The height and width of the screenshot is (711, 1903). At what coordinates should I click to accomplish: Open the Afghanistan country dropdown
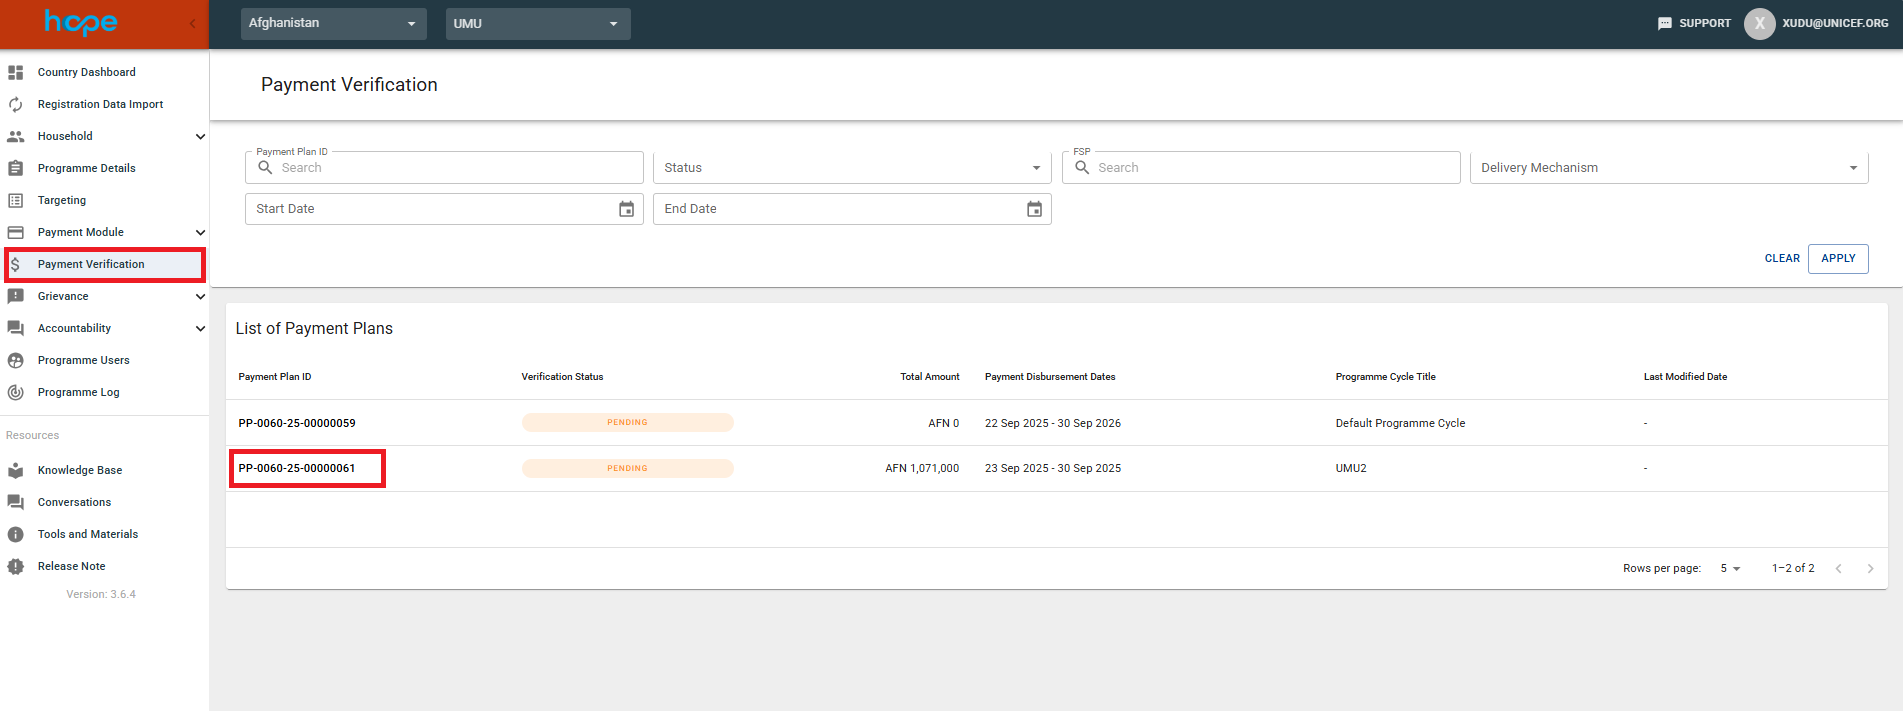click(333, 23)
